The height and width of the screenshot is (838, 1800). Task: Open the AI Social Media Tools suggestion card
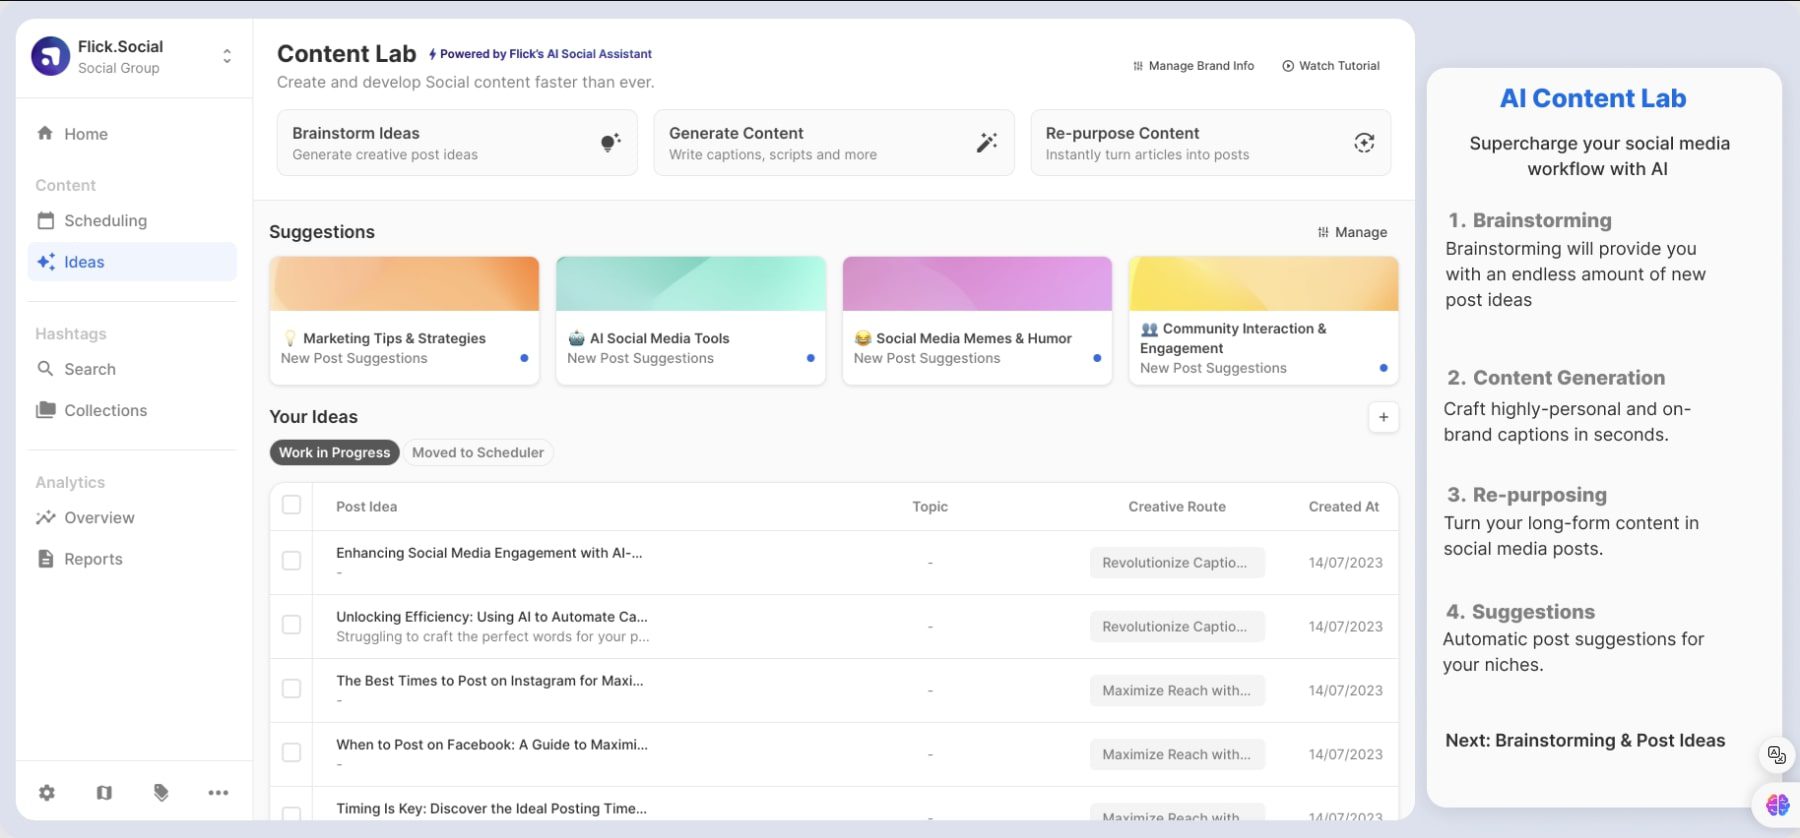click(690, 320)
